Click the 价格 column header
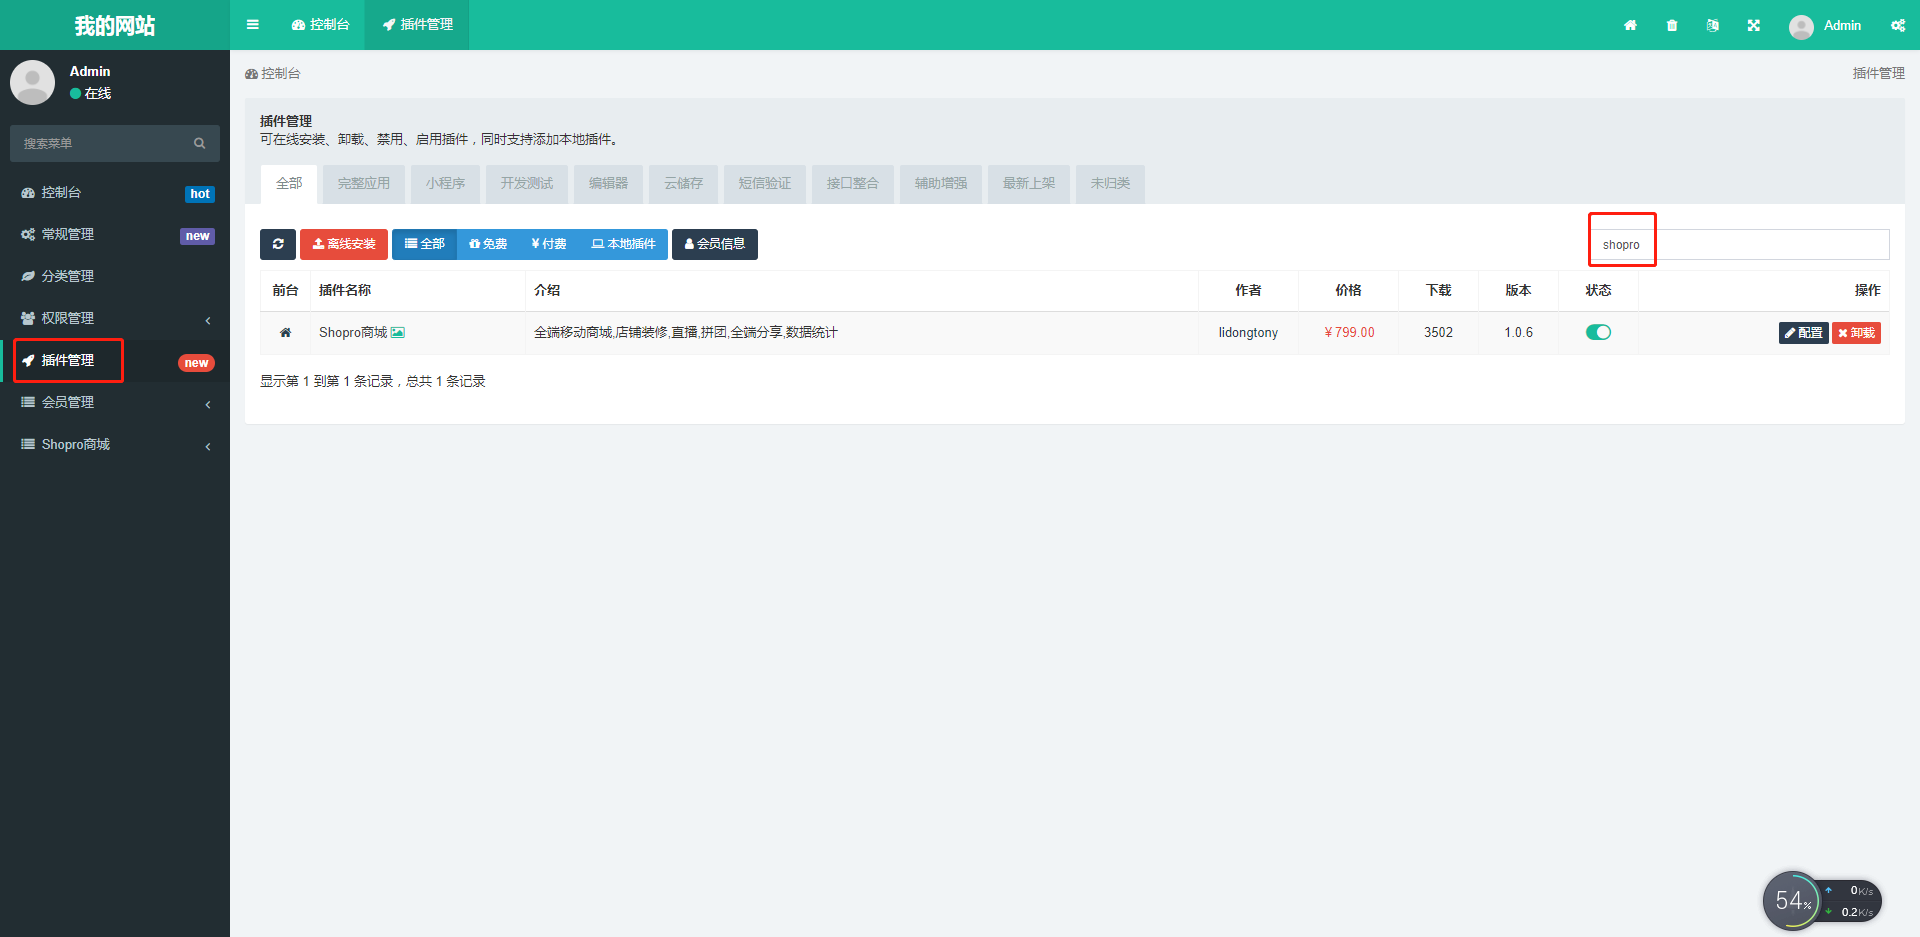 [1348, 290]
